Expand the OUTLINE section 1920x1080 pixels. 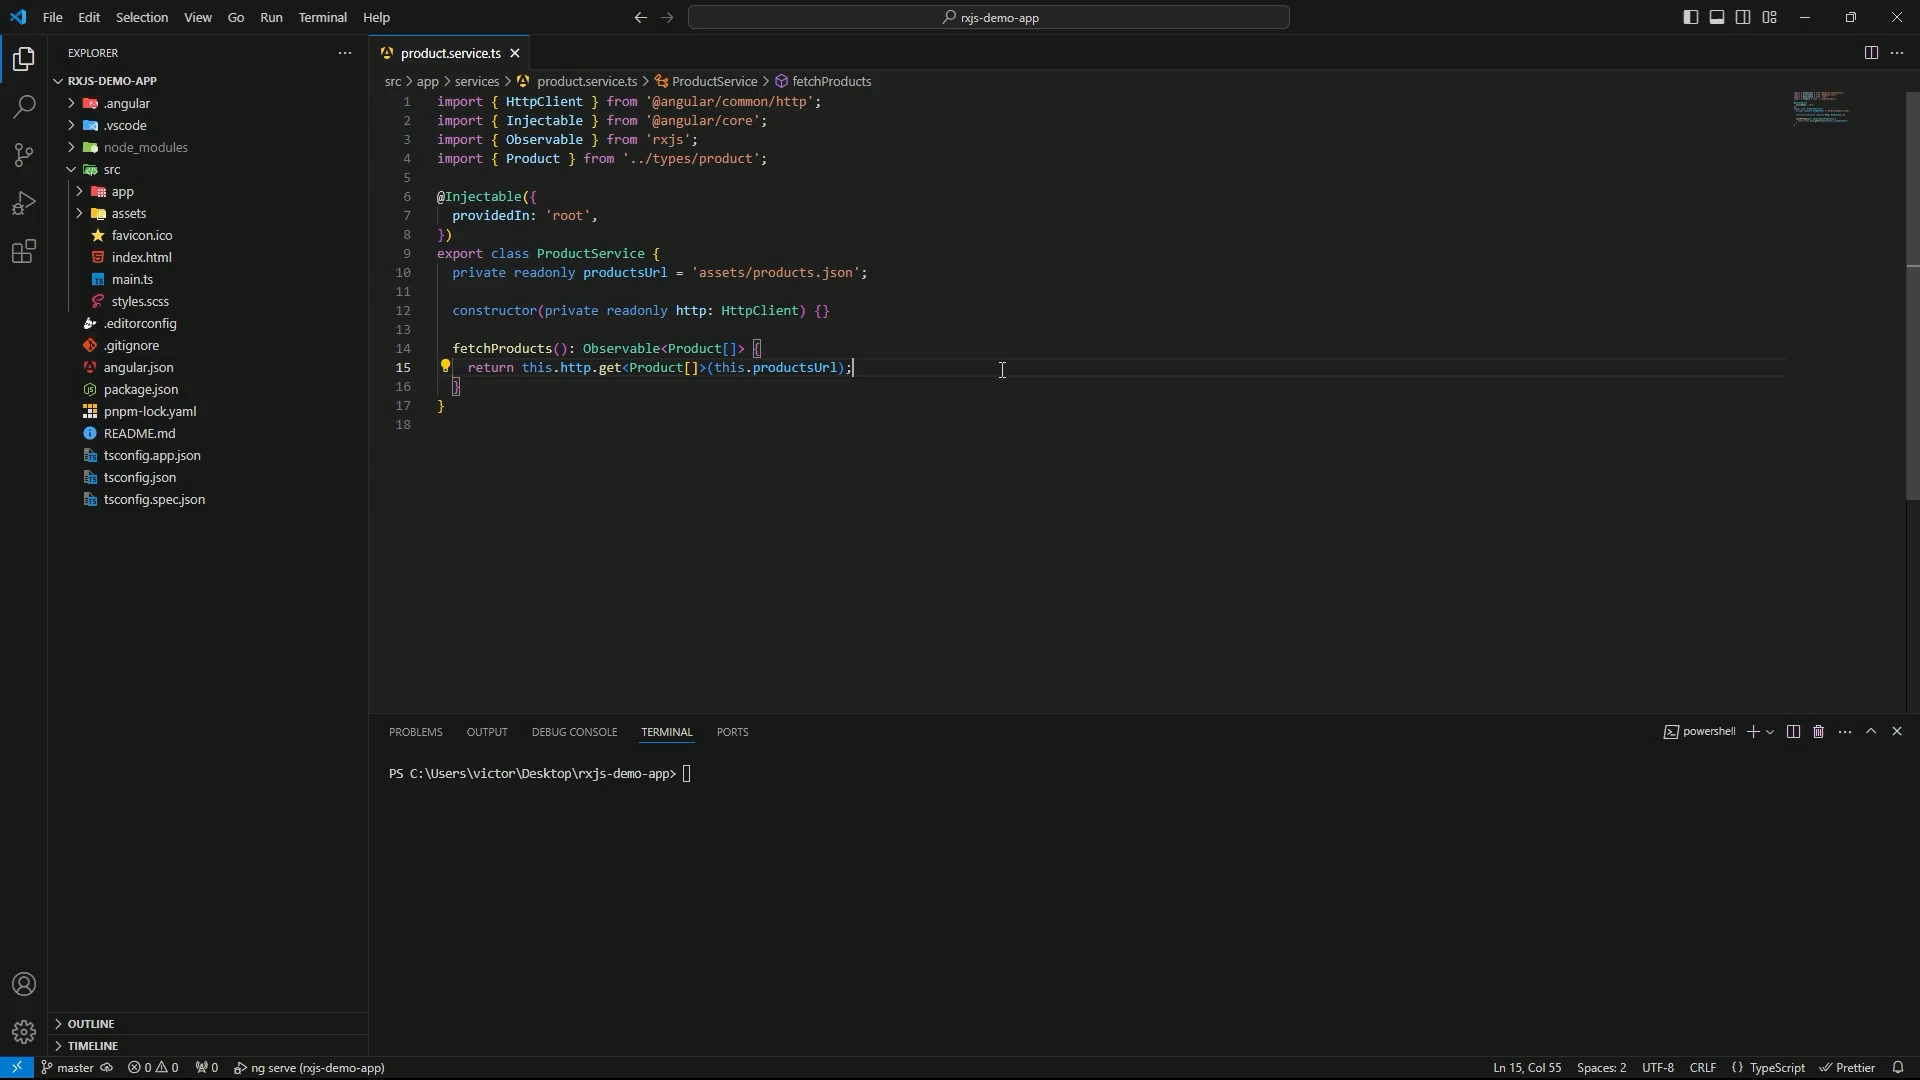pos(91,1024)
